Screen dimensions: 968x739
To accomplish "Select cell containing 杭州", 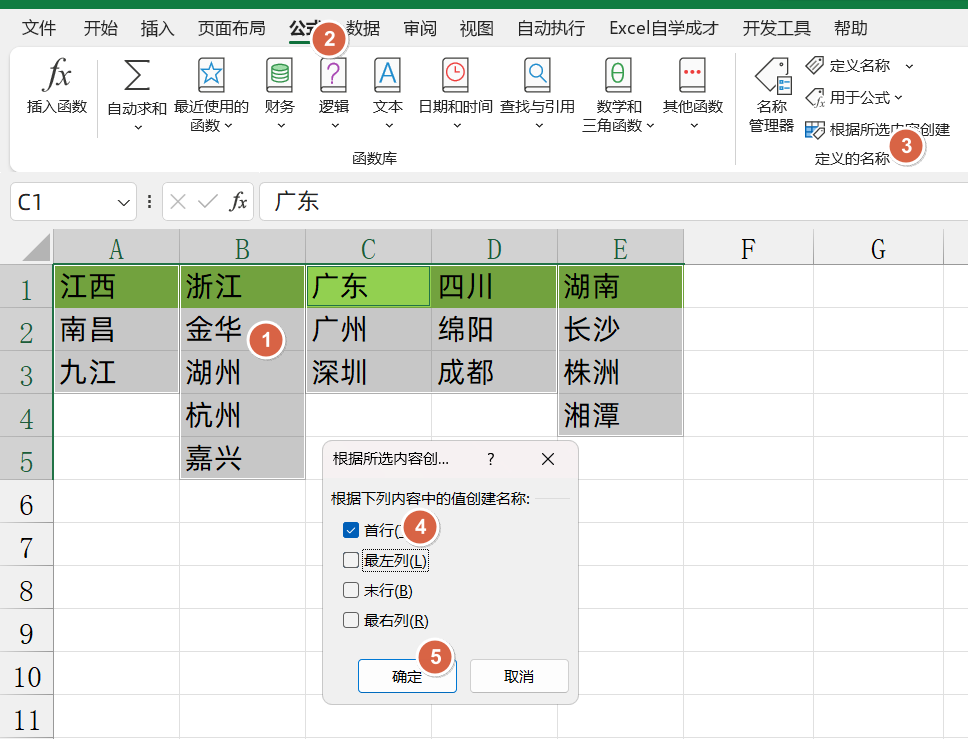I will (x=242, y=415).
